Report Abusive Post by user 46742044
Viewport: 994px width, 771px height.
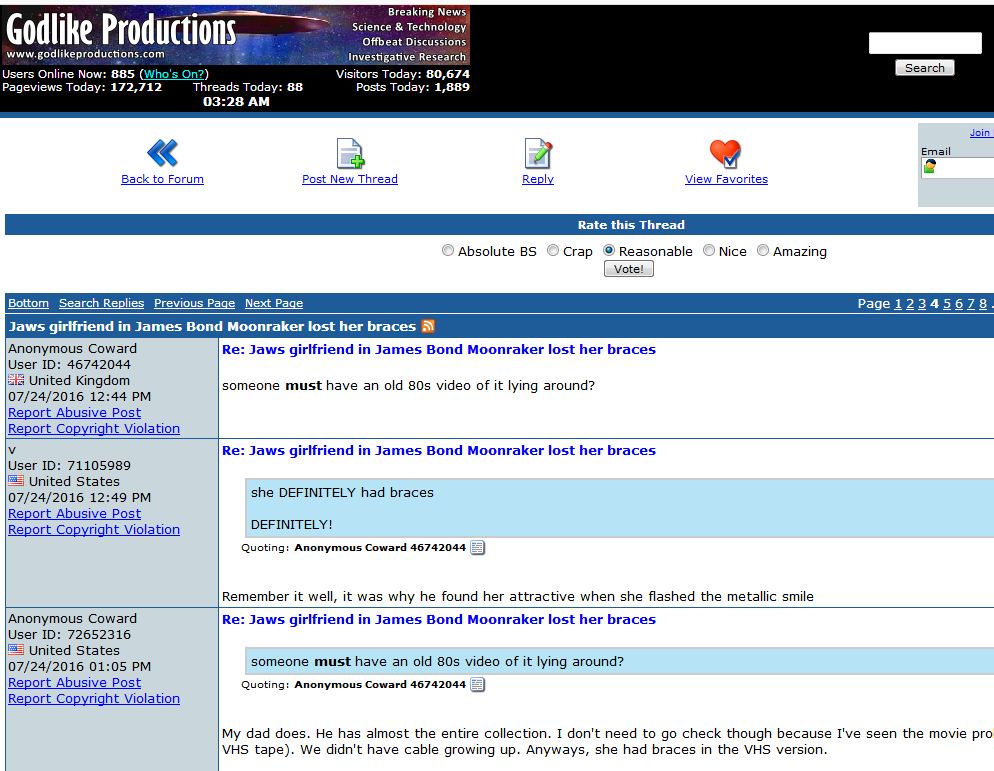74,412
